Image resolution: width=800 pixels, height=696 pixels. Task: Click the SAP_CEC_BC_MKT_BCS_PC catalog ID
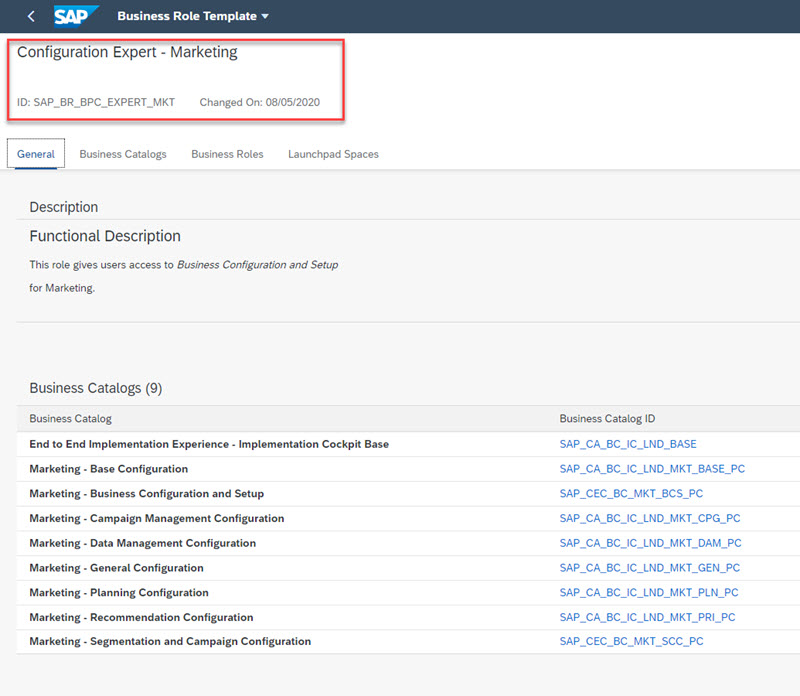pyautogui.click(x=631, y=493)
